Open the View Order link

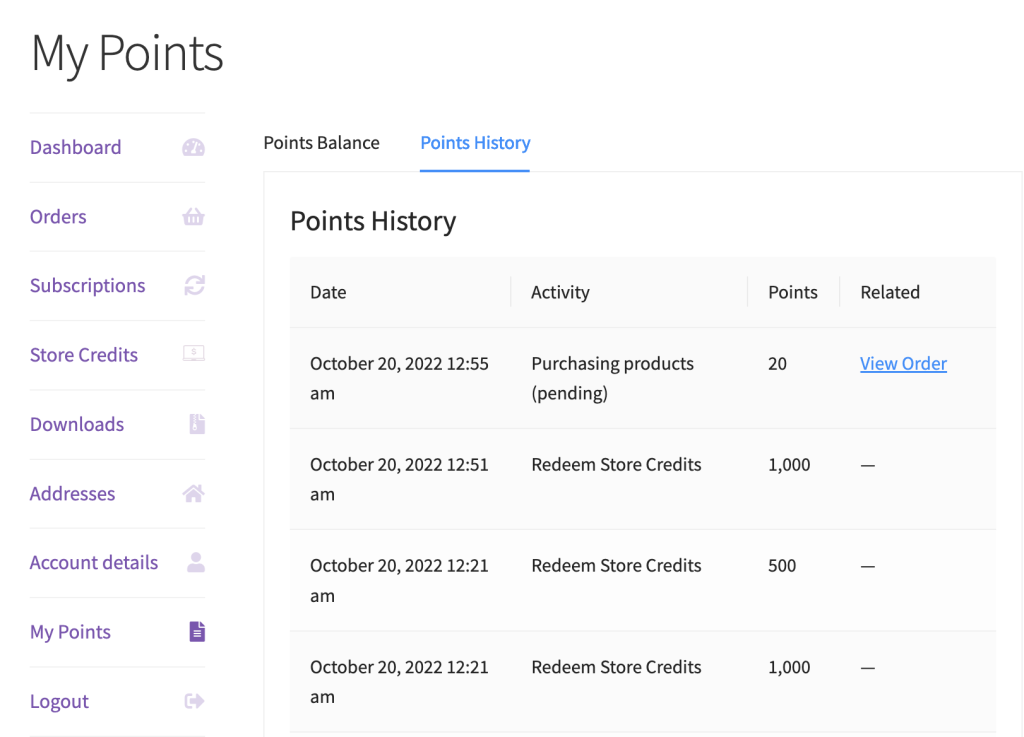pos(903,364)
